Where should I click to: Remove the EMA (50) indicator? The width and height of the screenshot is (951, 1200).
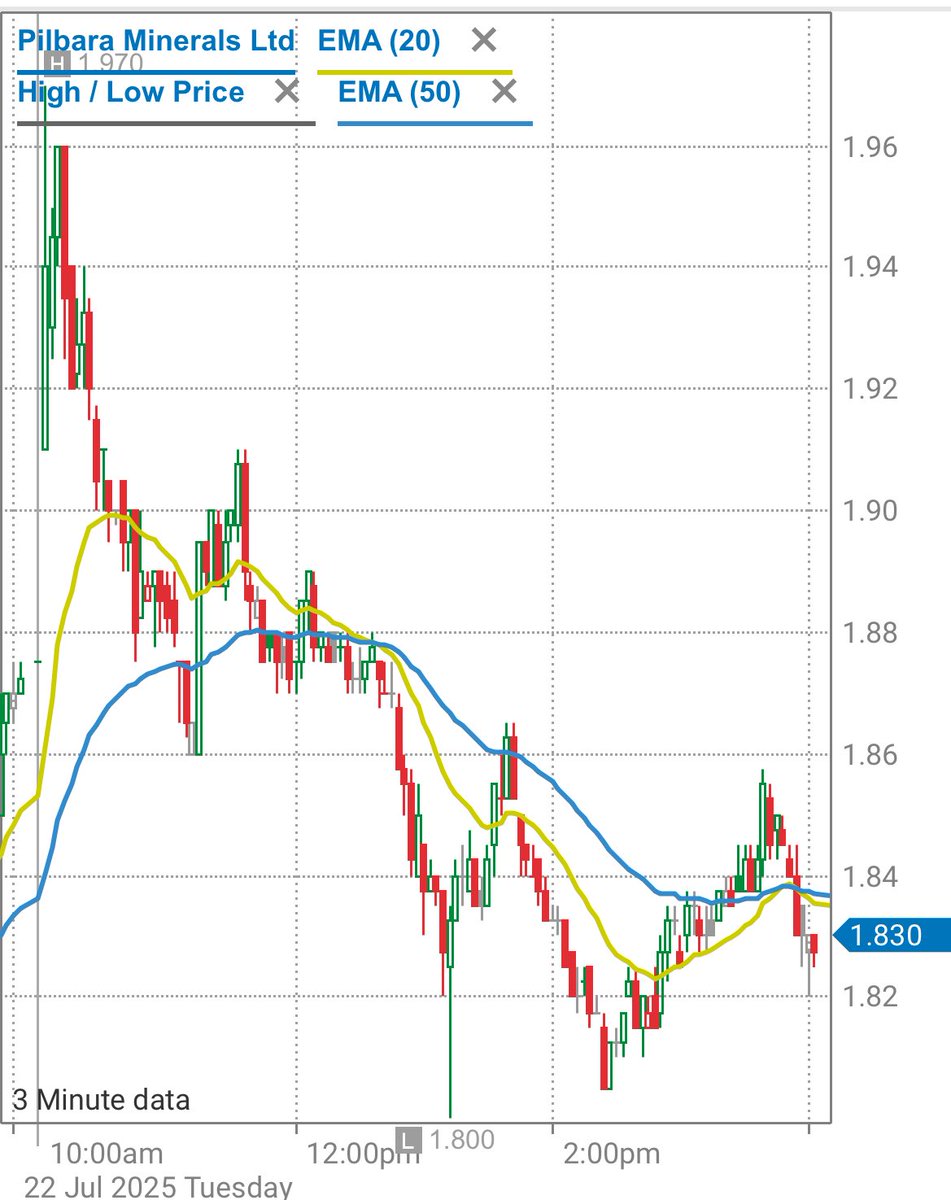[505, 92]
